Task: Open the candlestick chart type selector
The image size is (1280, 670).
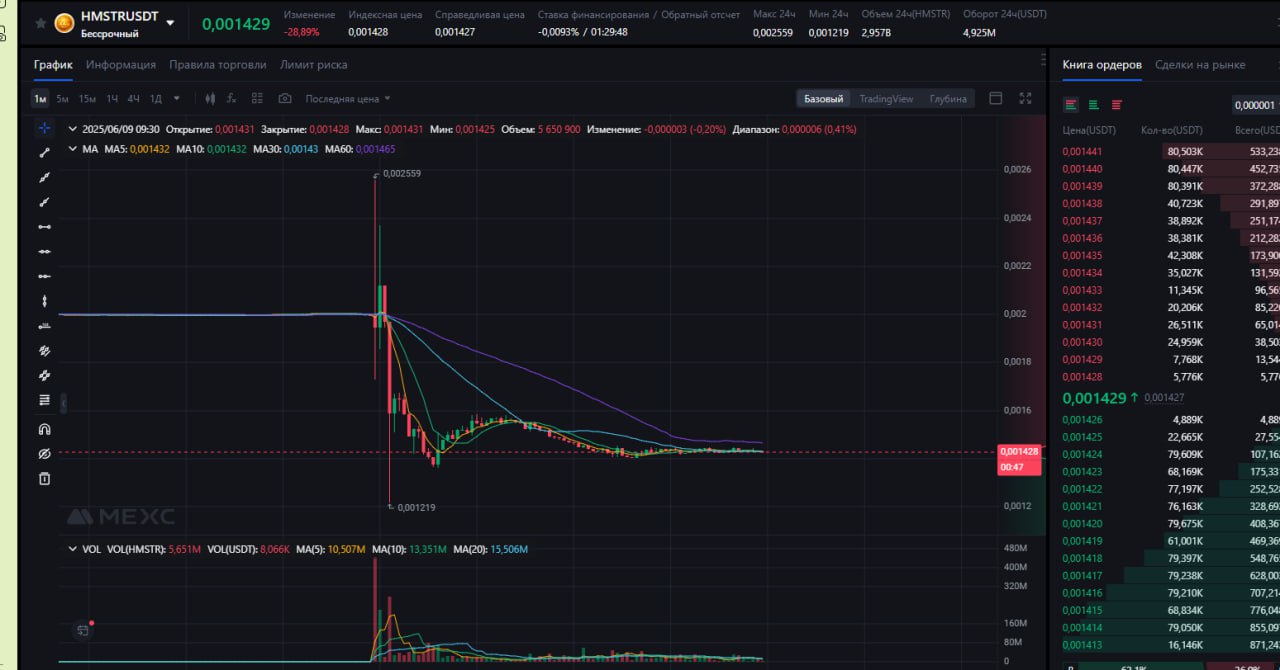Action: 210,99
